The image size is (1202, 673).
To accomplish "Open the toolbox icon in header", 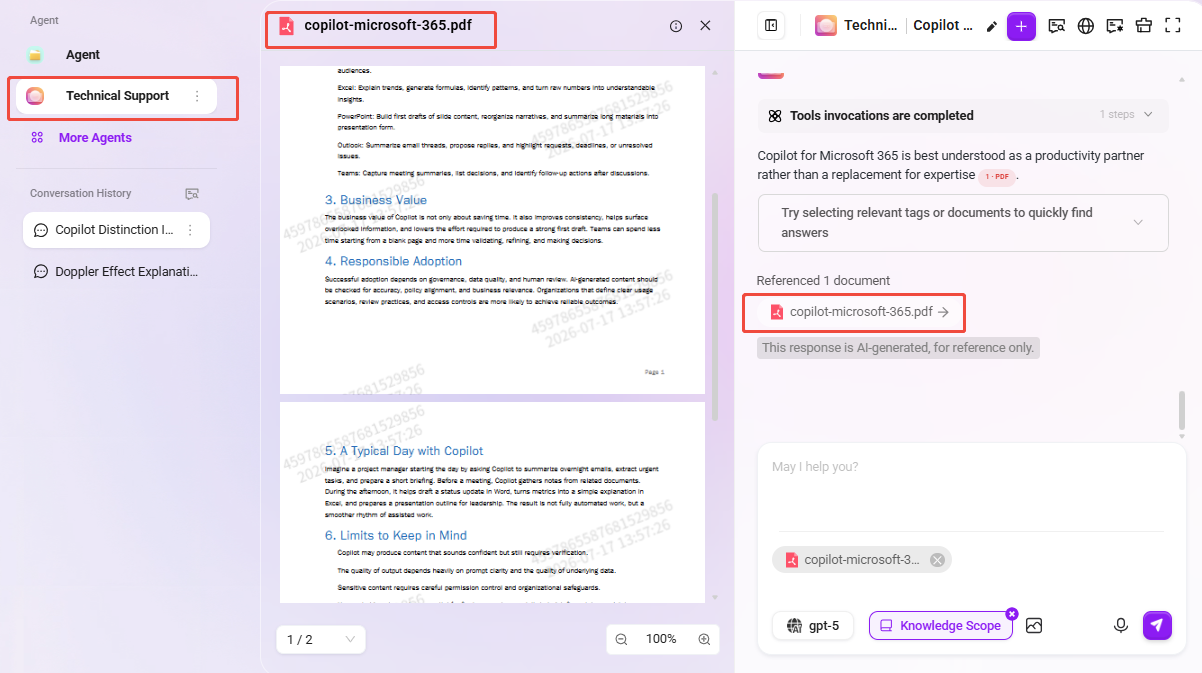I will pos(1145,26).
